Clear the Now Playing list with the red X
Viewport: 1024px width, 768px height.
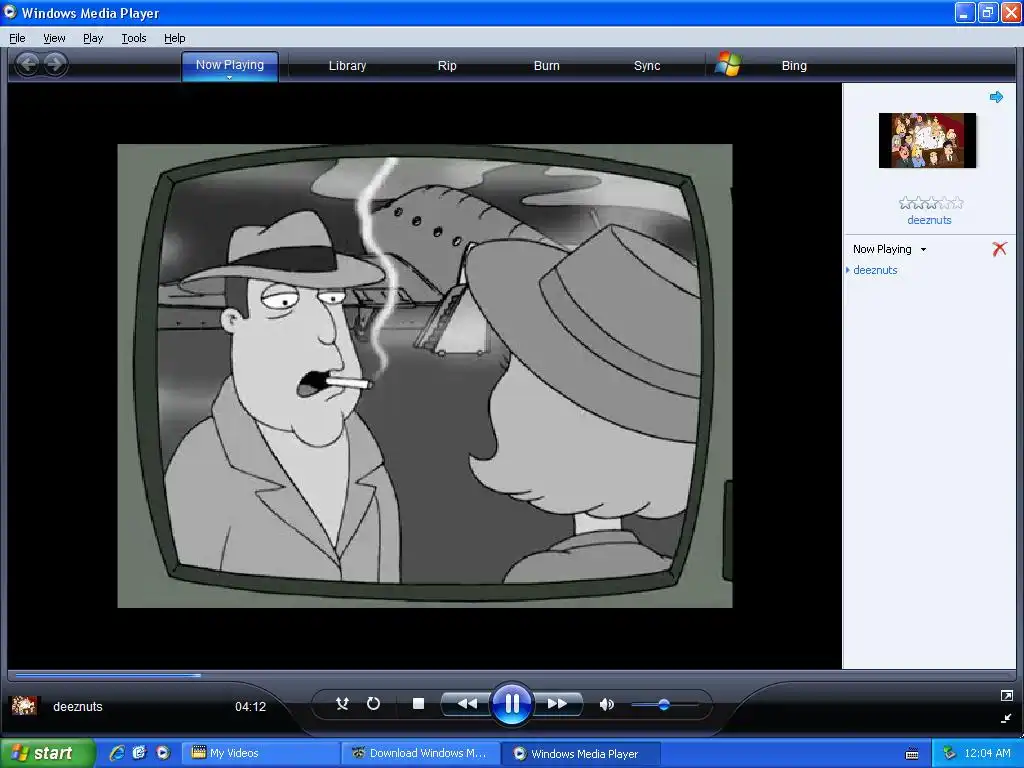(999, 249)
